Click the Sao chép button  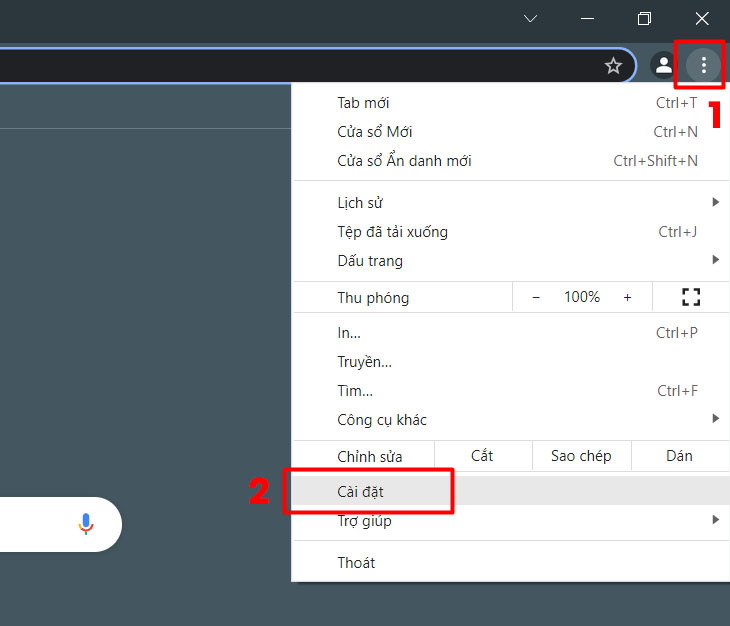tap(581, 456)
